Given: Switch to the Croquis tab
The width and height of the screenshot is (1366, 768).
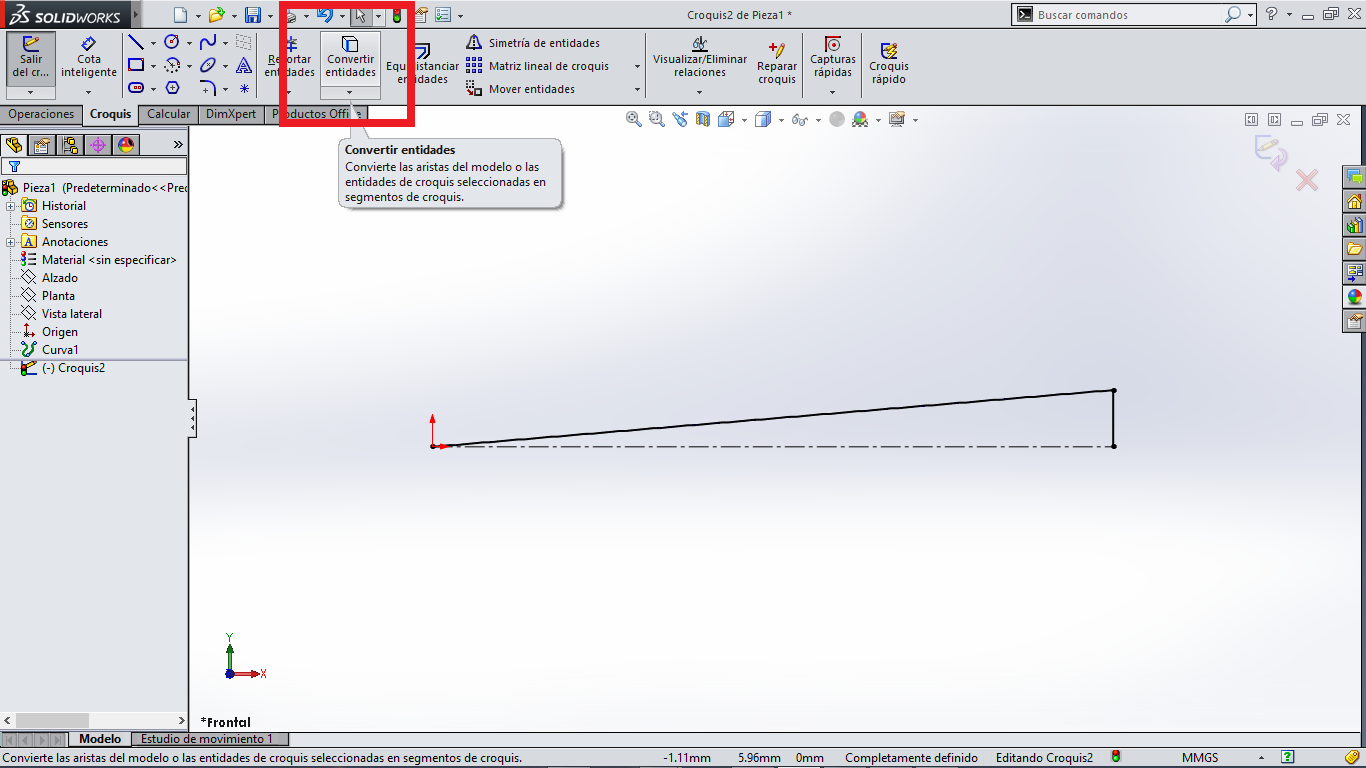Looking at the screenshot, I should [110, 114].
